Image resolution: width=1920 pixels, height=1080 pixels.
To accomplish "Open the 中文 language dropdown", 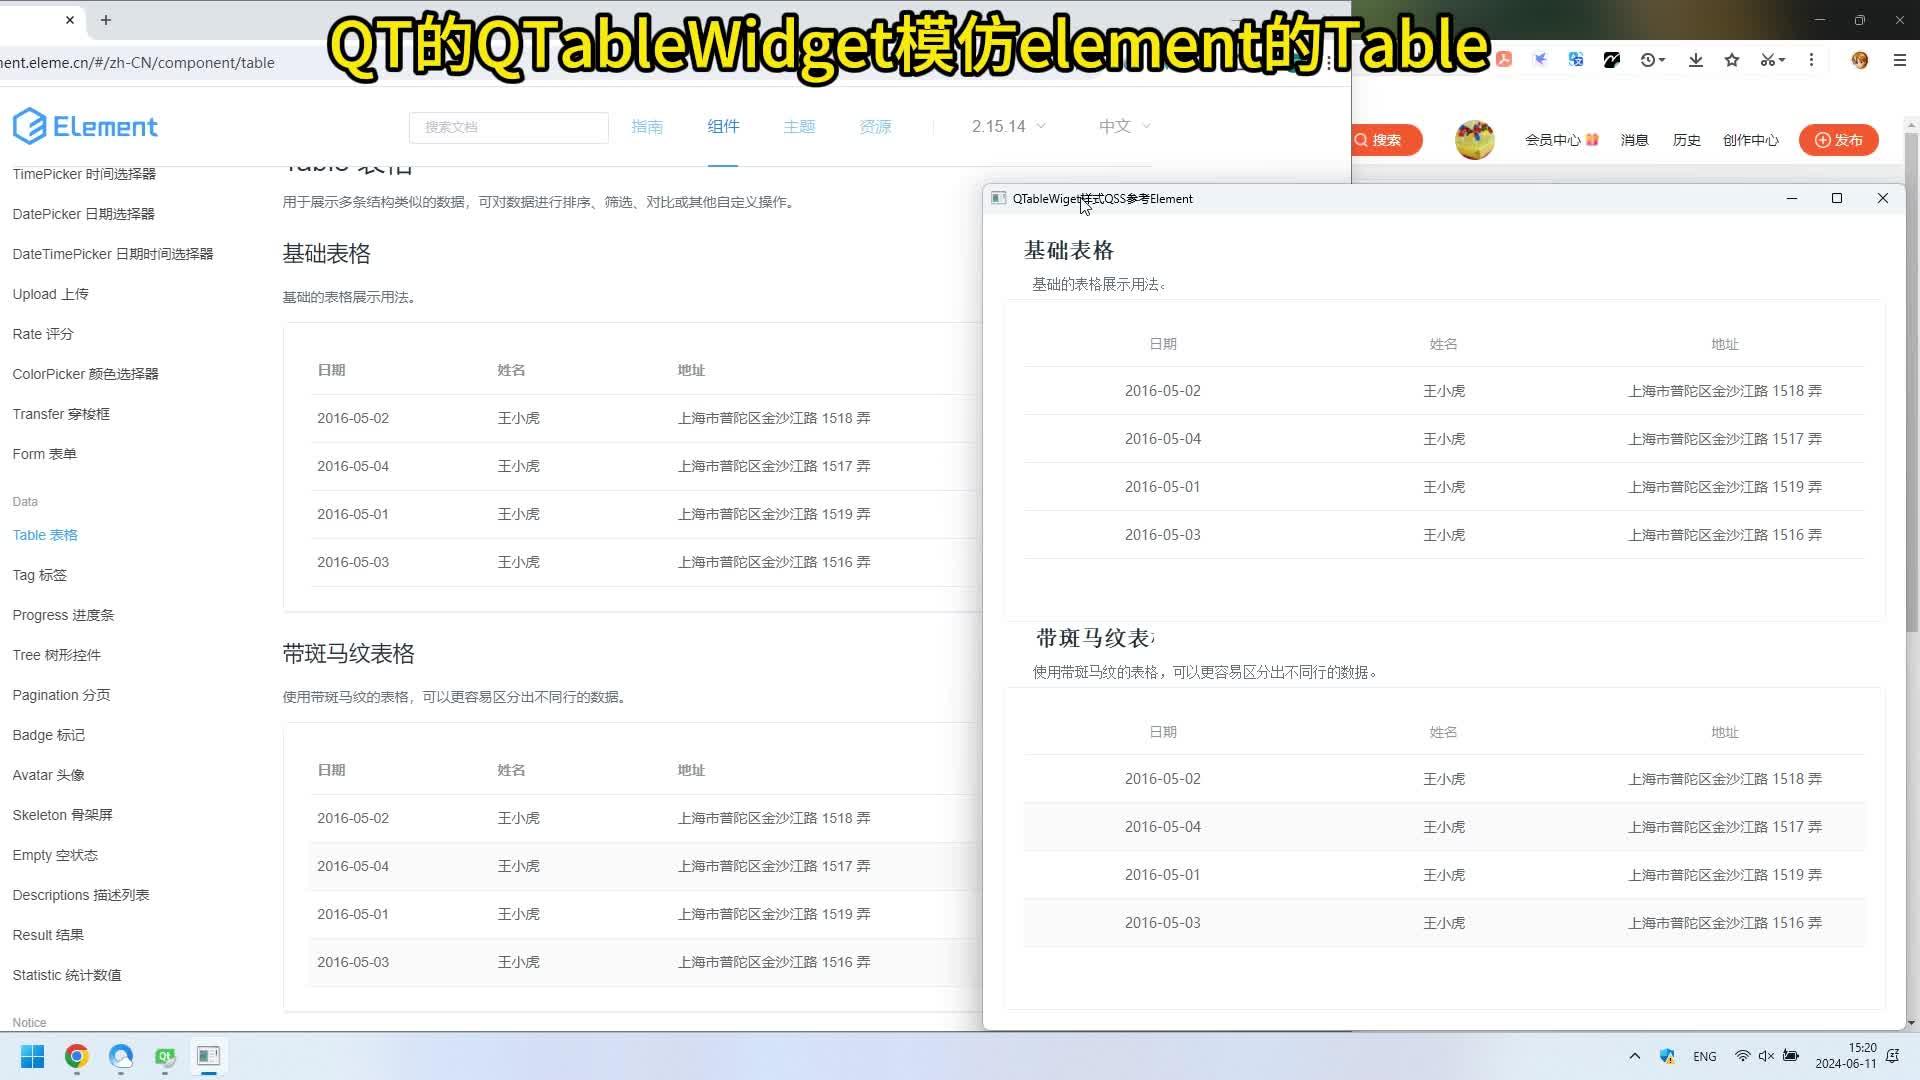I will (1122, 126).
